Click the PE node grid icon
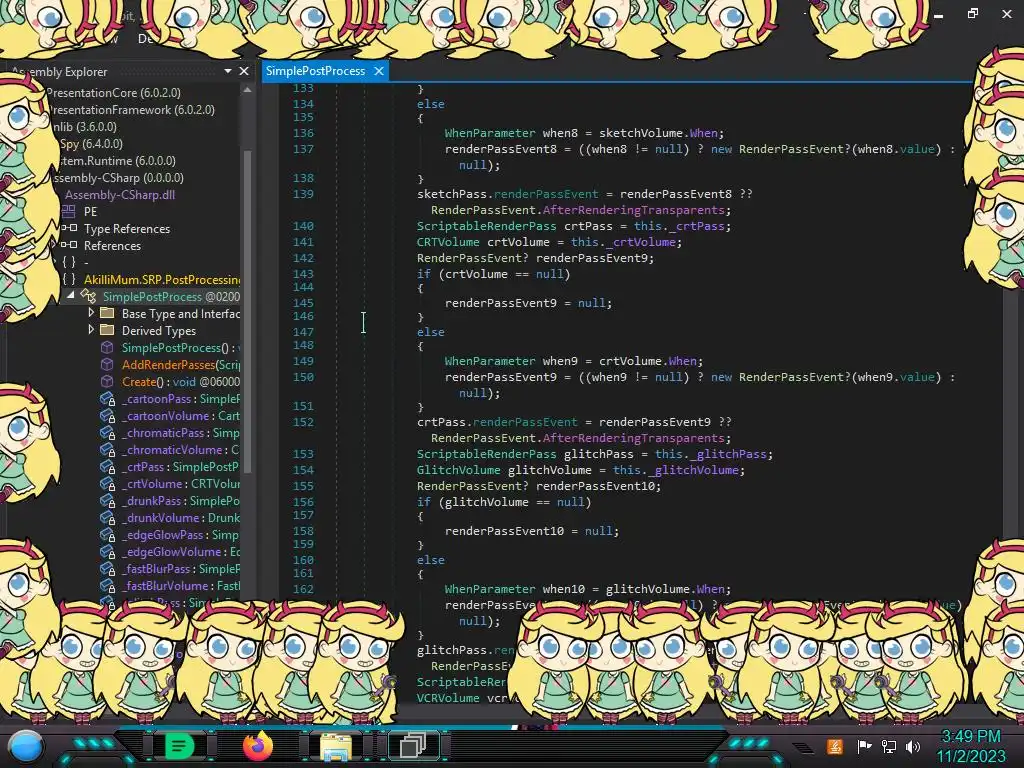 (69, 211)
